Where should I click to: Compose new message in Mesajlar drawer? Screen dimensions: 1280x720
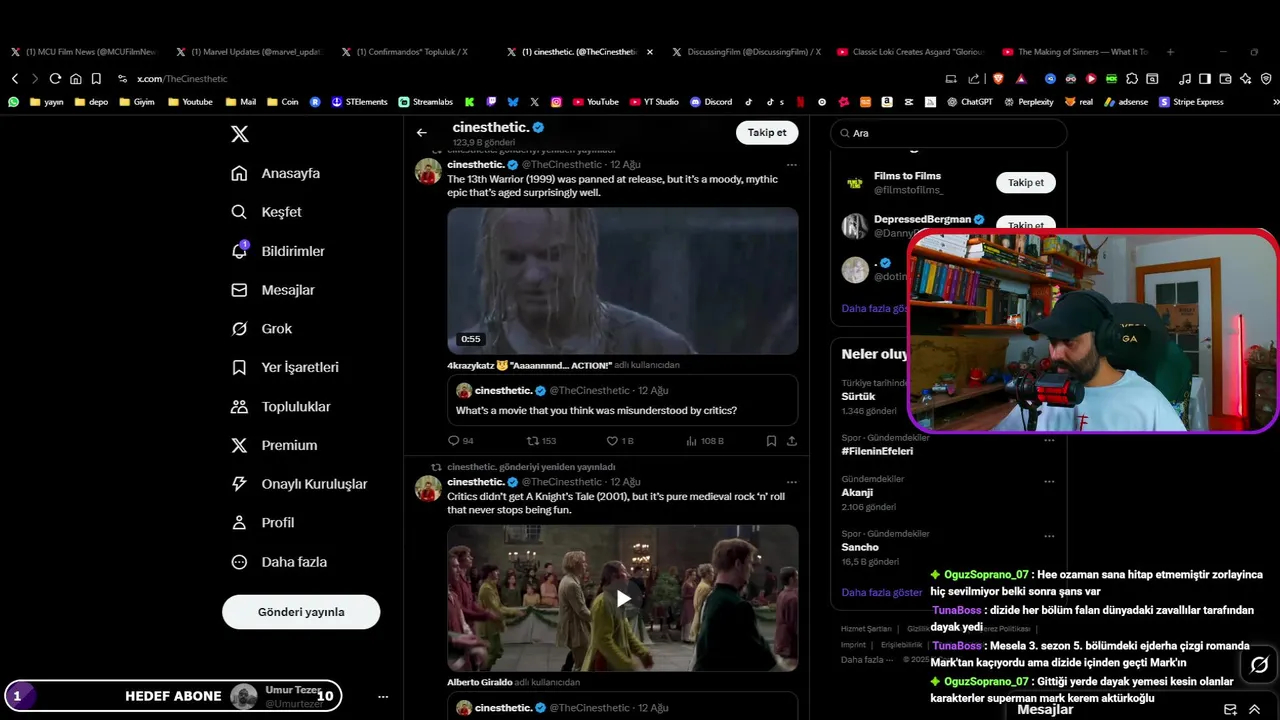(1230, 709)
